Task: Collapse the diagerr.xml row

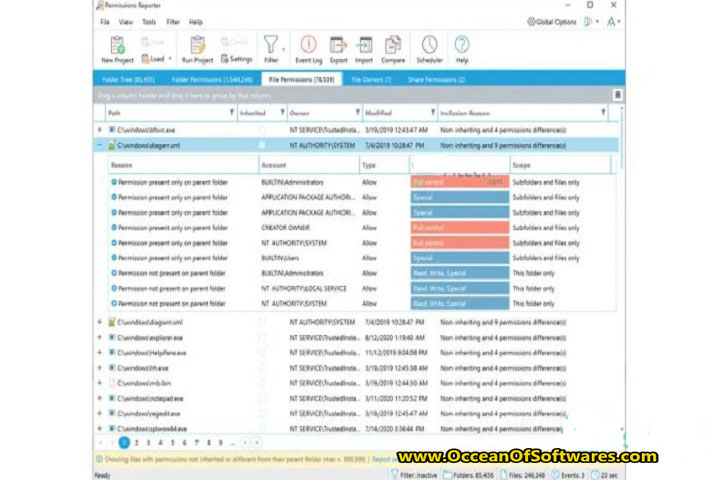Action: point(100,145)
